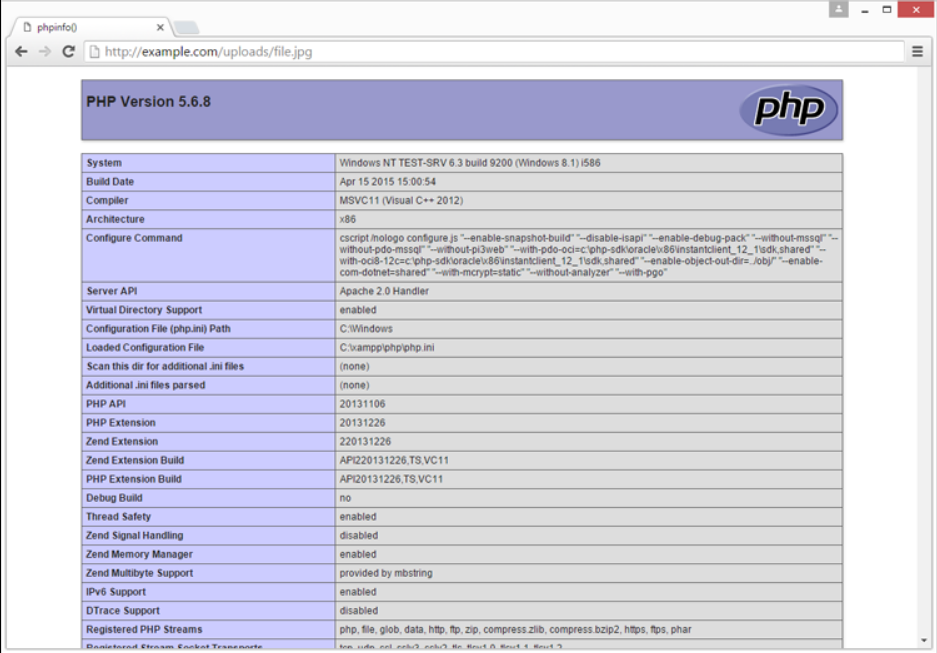Open a new tab
The image size is (937, 653).
pos(187,27)
